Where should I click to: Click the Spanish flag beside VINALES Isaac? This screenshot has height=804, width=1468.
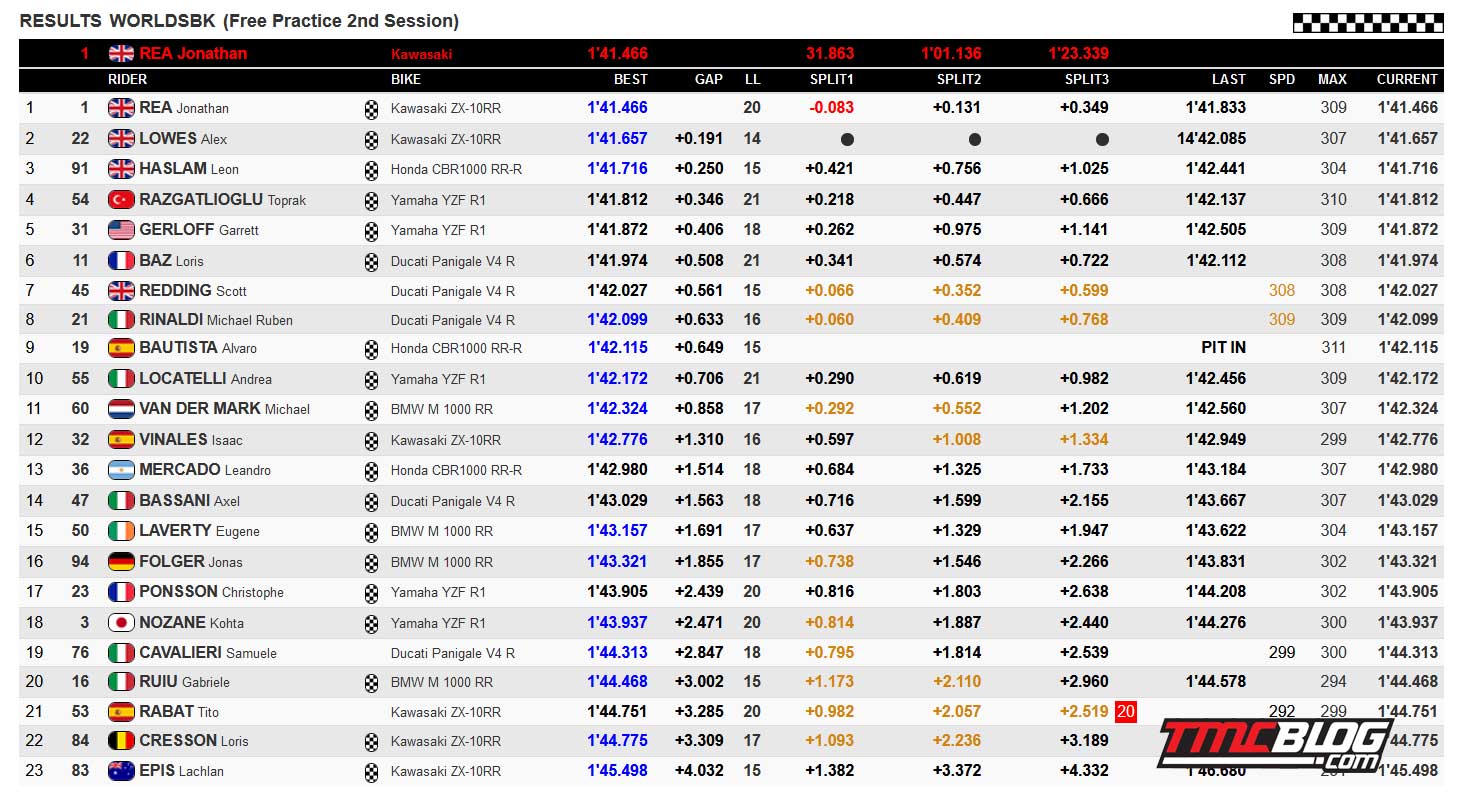(x=121, y=439)
